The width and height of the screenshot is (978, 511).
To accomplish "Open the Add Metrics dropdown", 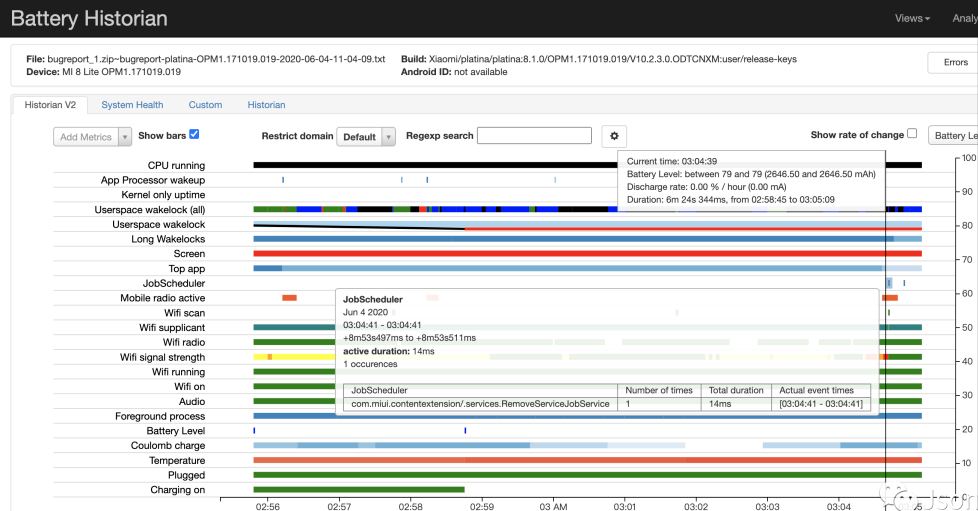I will pos(92,137).
